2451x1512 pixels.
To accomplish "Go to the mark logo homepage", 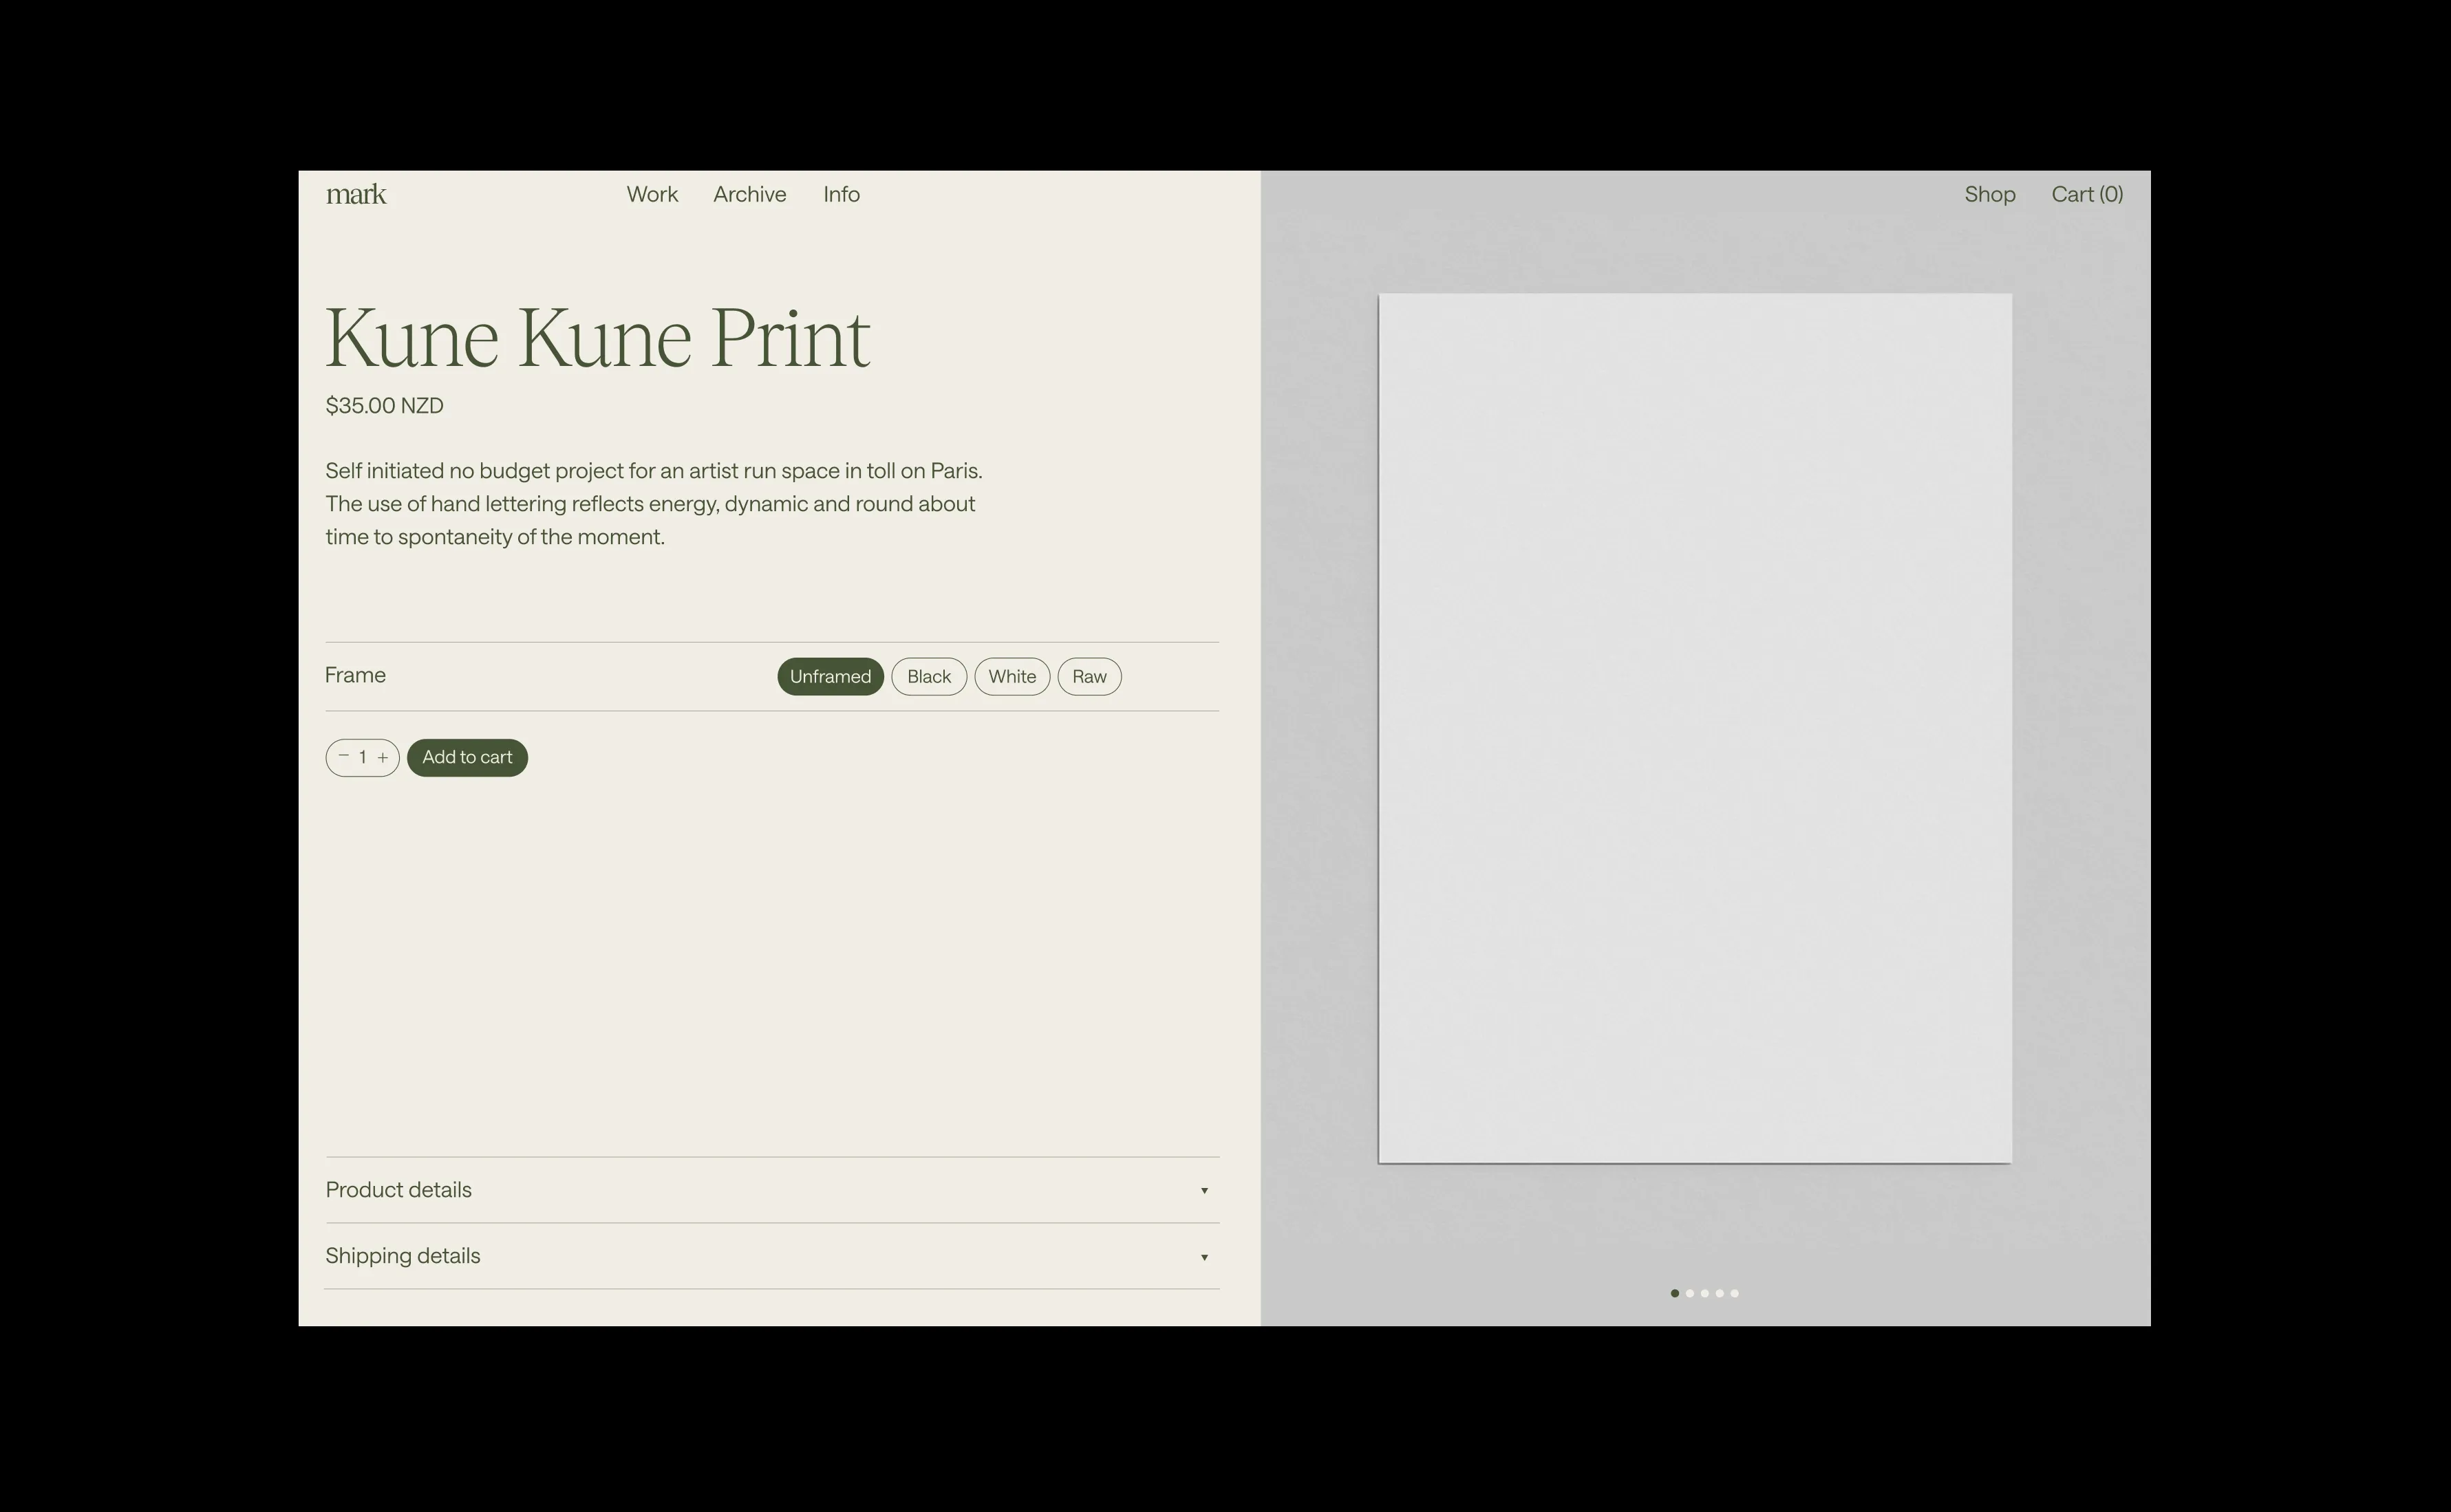I will [356, 194].
